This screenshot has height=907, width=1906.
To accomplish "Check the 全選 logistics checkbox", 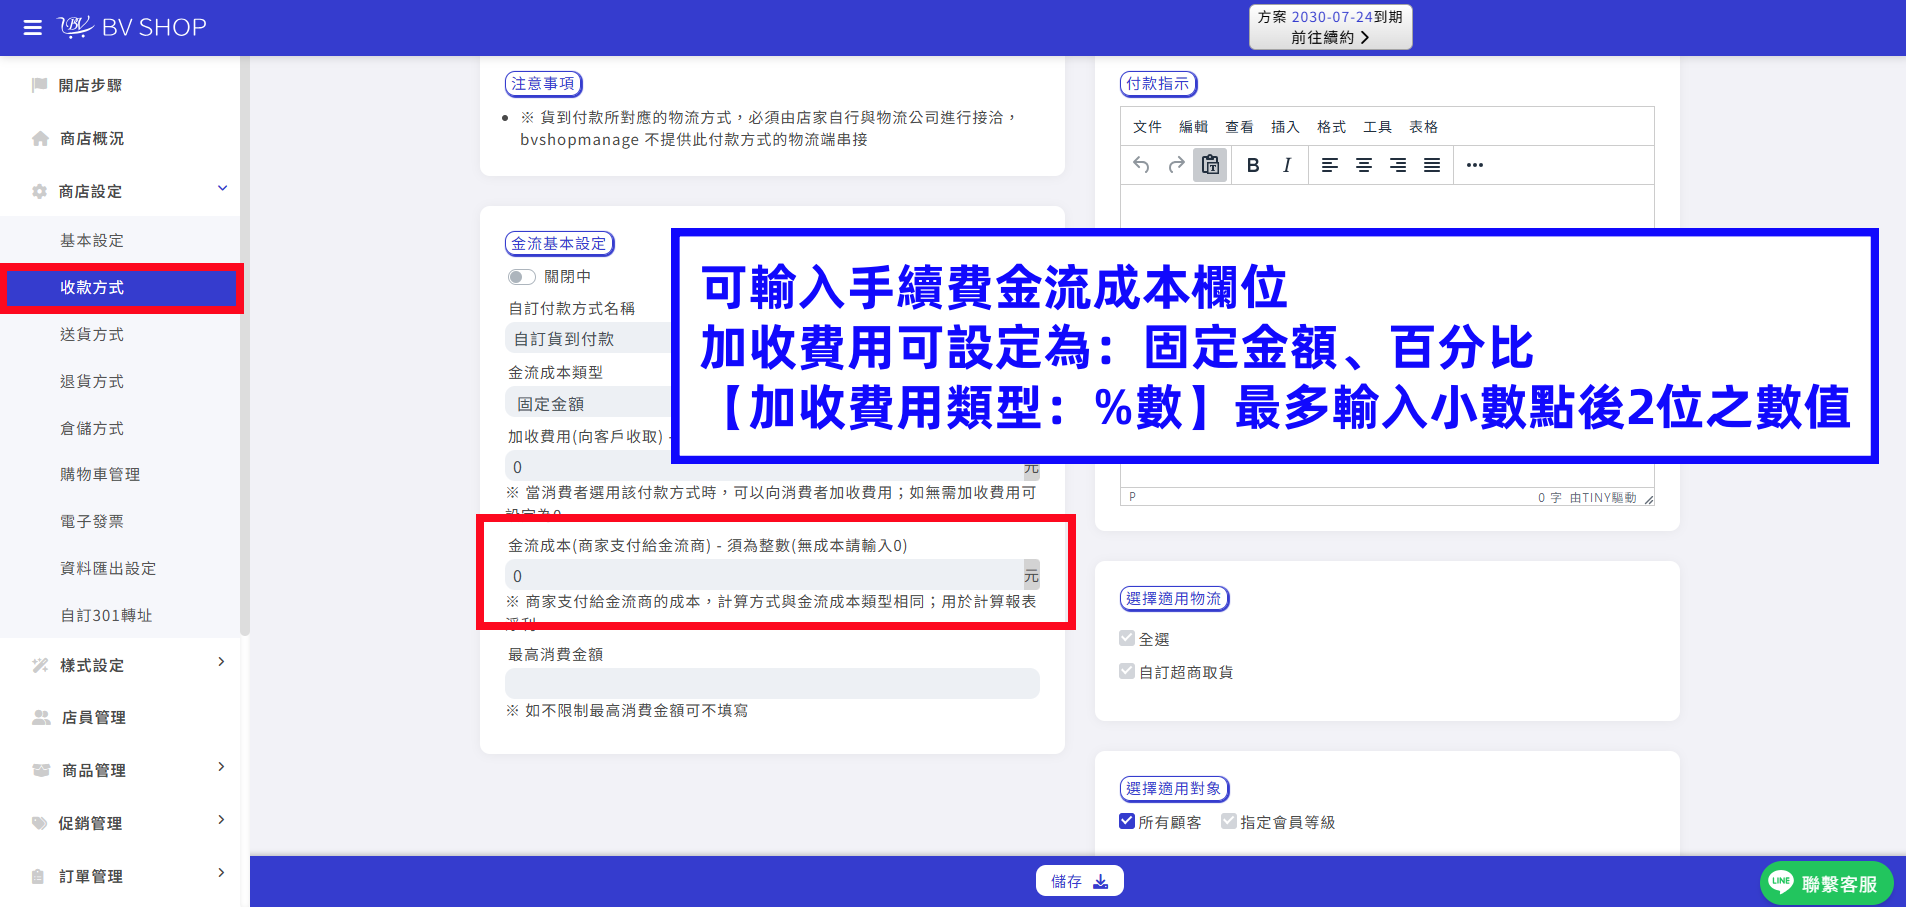I will click(x=1127, y=638).
